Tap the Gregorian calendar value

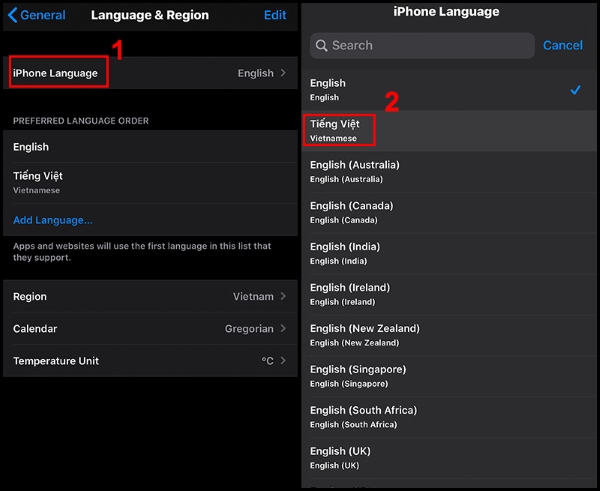click(x=249, y=329)
